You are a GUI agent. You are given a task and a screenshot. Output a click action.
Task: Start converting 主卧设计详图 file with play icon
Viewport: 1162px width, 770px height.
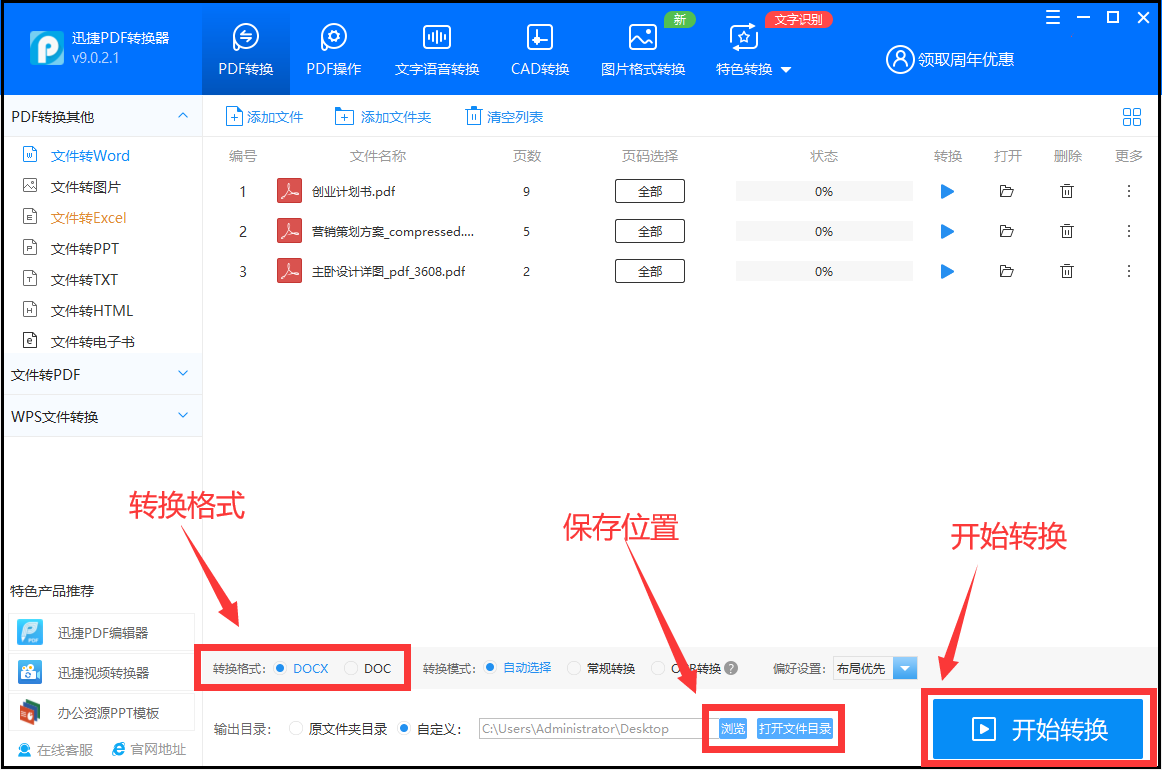coord(947,271)
